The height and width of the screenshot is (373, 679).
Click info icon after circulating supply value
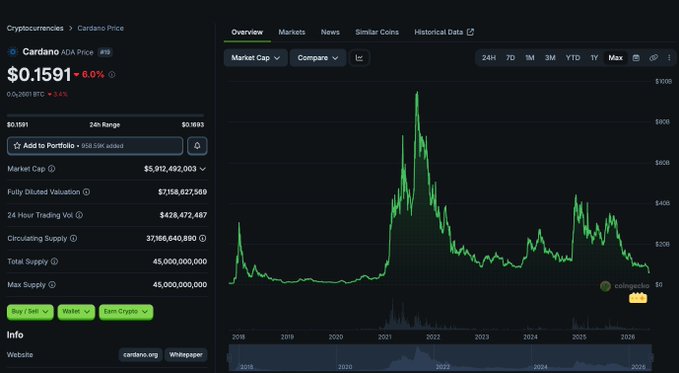point(203,239)
